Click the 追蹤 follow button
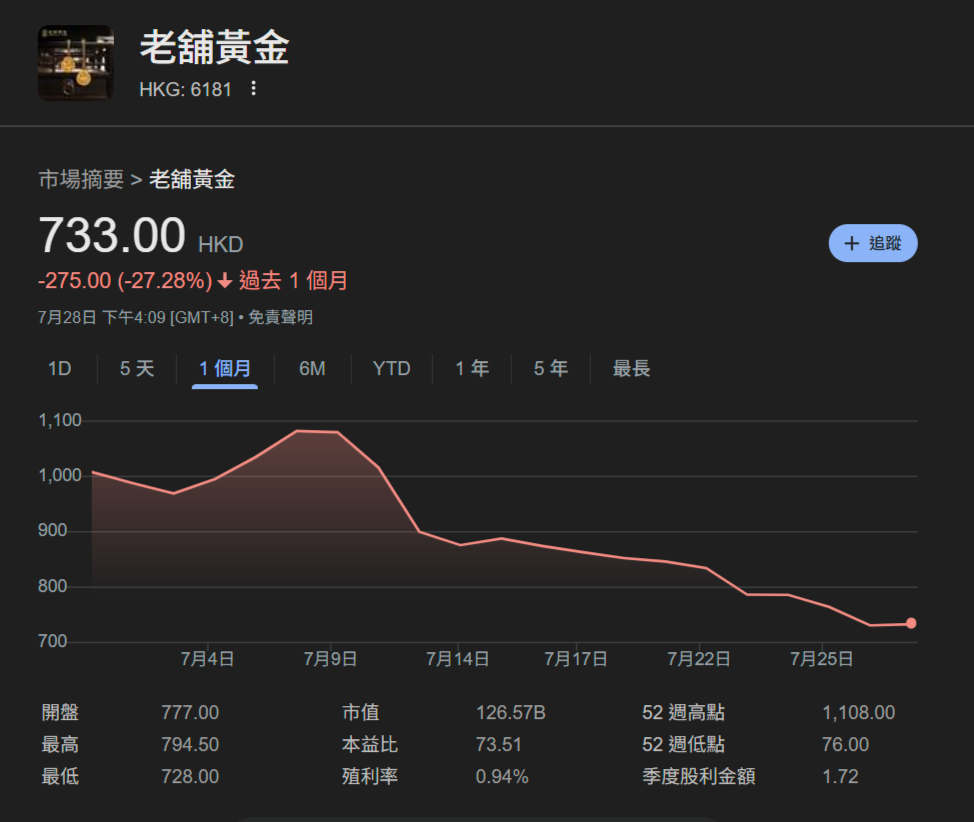The image size is (974, 822). (x=872, y=243)
